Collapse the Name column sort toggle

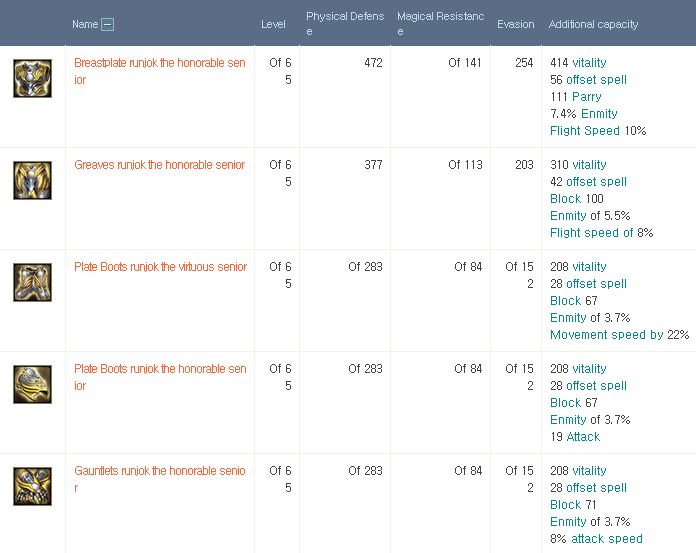pyautogui.click(x=107, y=24)
